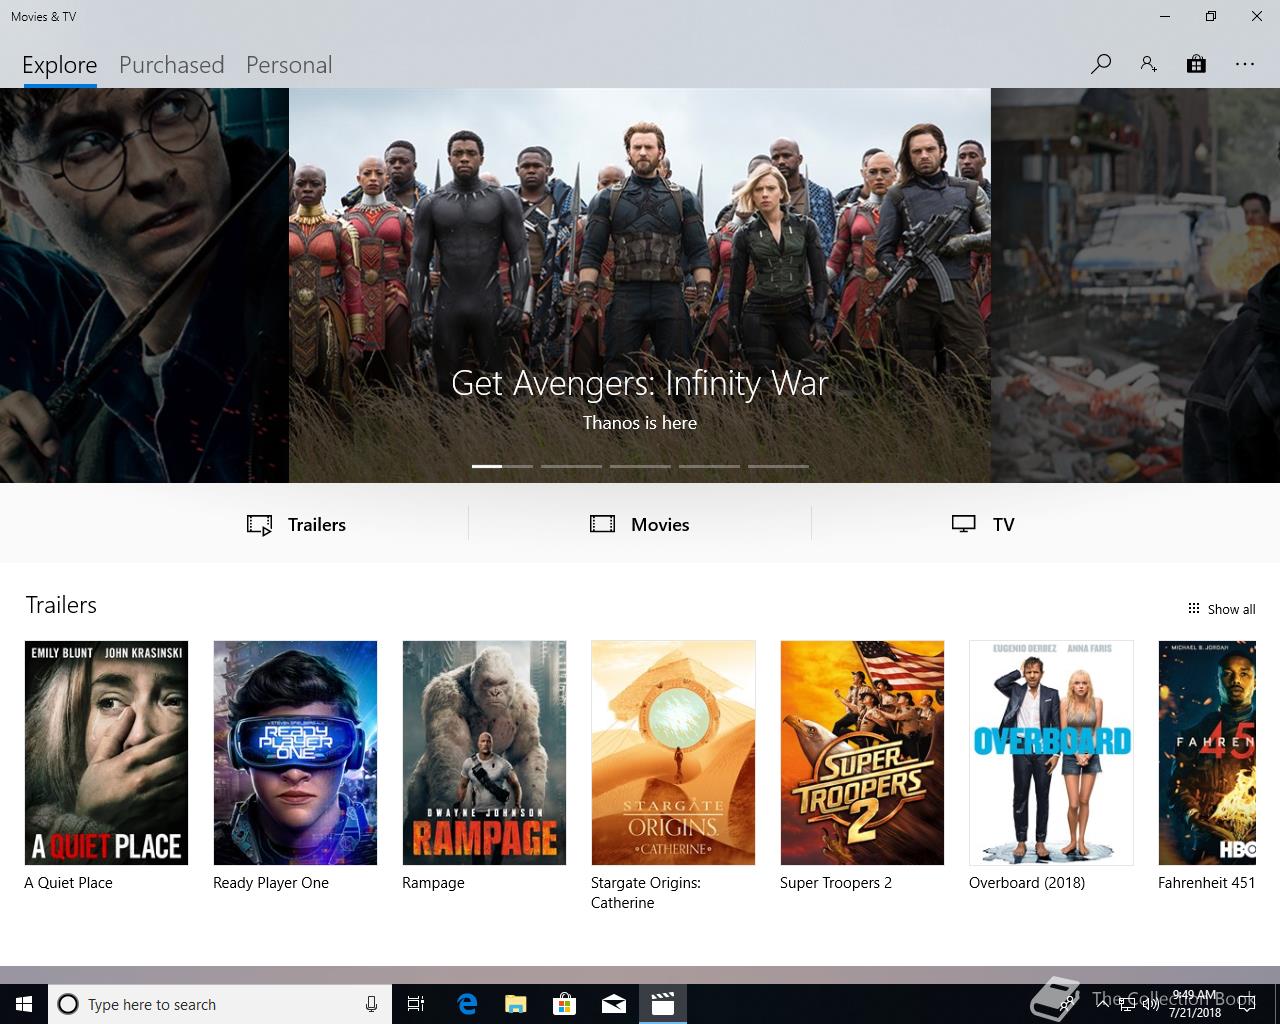The image size is (1280, 1024).
Task: Open Ready Player One poster
Action: tap(295, 753)
